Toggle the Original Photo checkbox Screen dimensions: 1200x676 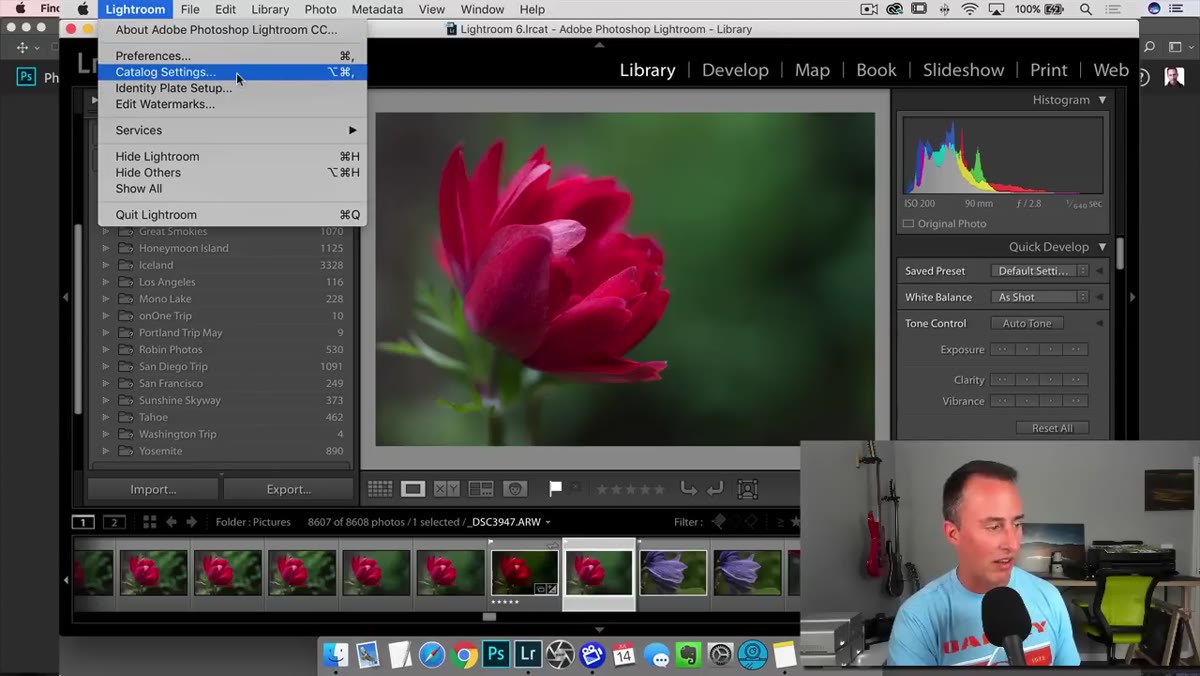[x=908, y=224]
